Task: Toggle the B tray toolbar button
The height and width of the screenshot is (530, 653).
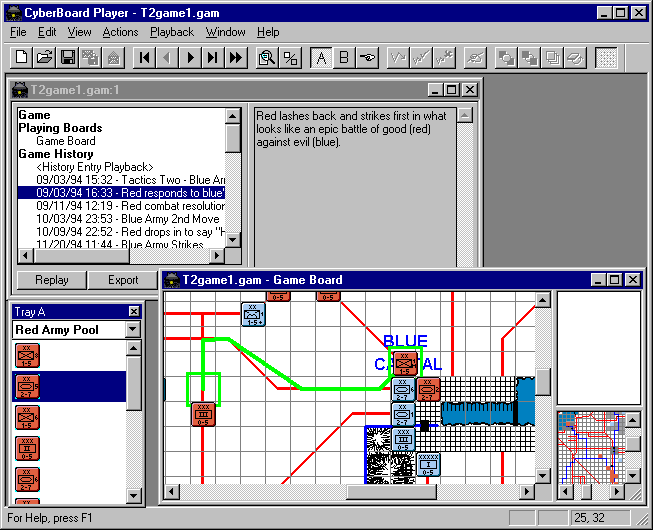Action: [x=344, y=57]
